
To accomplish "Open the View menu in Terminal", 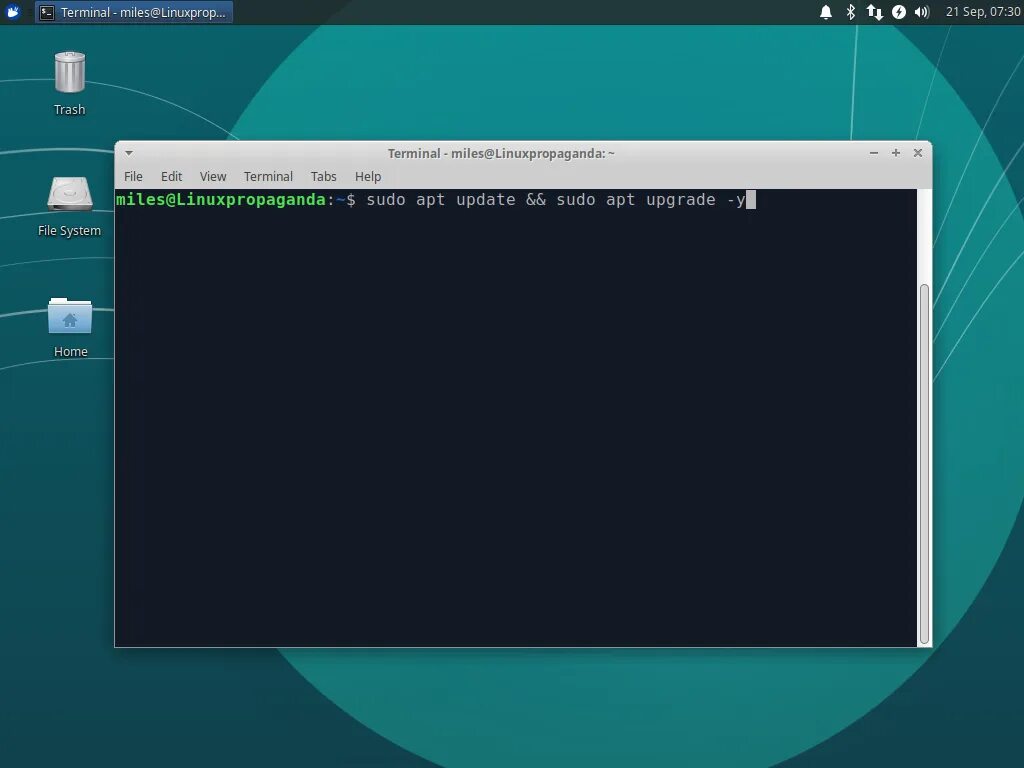I will 213,176.
